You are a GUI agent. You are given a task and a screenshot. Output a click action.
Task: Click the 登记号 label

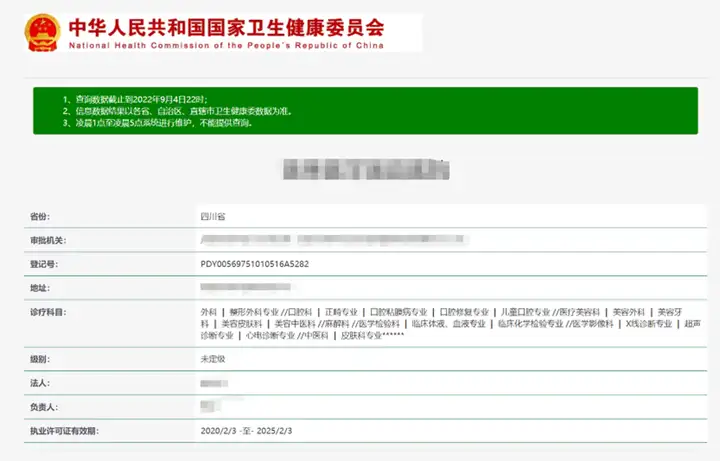point(44,264)
